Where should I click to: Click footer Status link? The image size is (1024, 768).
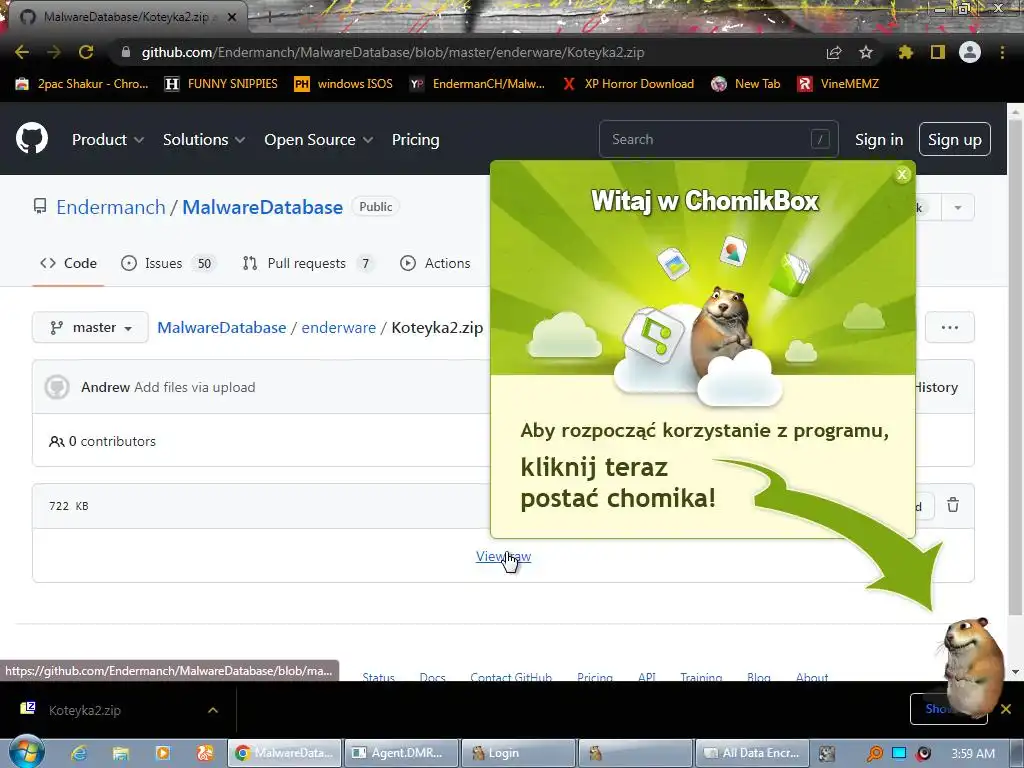tap(379, 677)
